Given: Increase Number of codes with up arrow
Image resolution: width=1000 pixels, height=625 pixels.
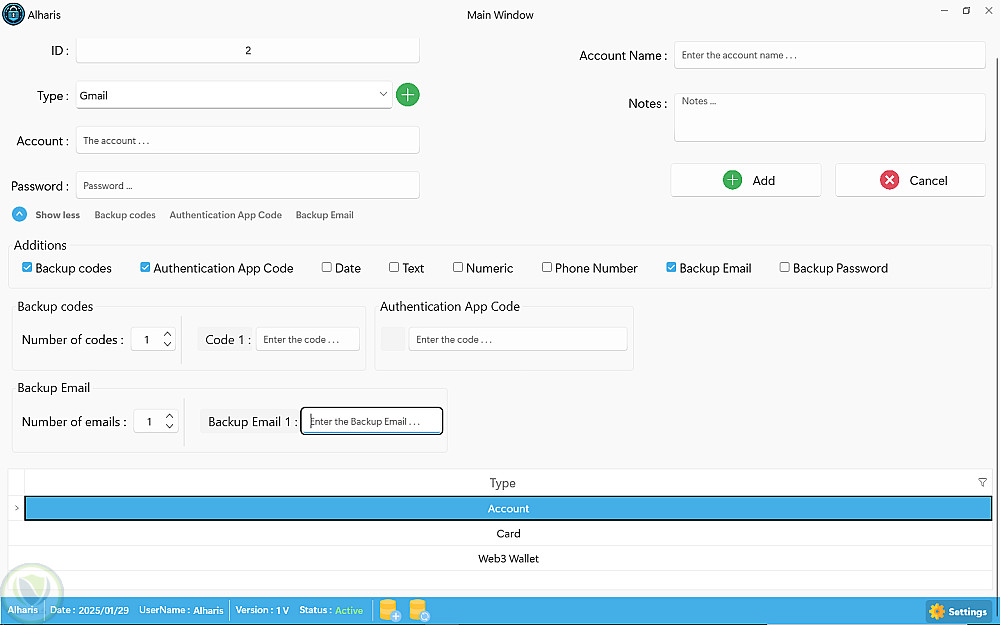Looking at the screenshot, I should click(167, 334).
